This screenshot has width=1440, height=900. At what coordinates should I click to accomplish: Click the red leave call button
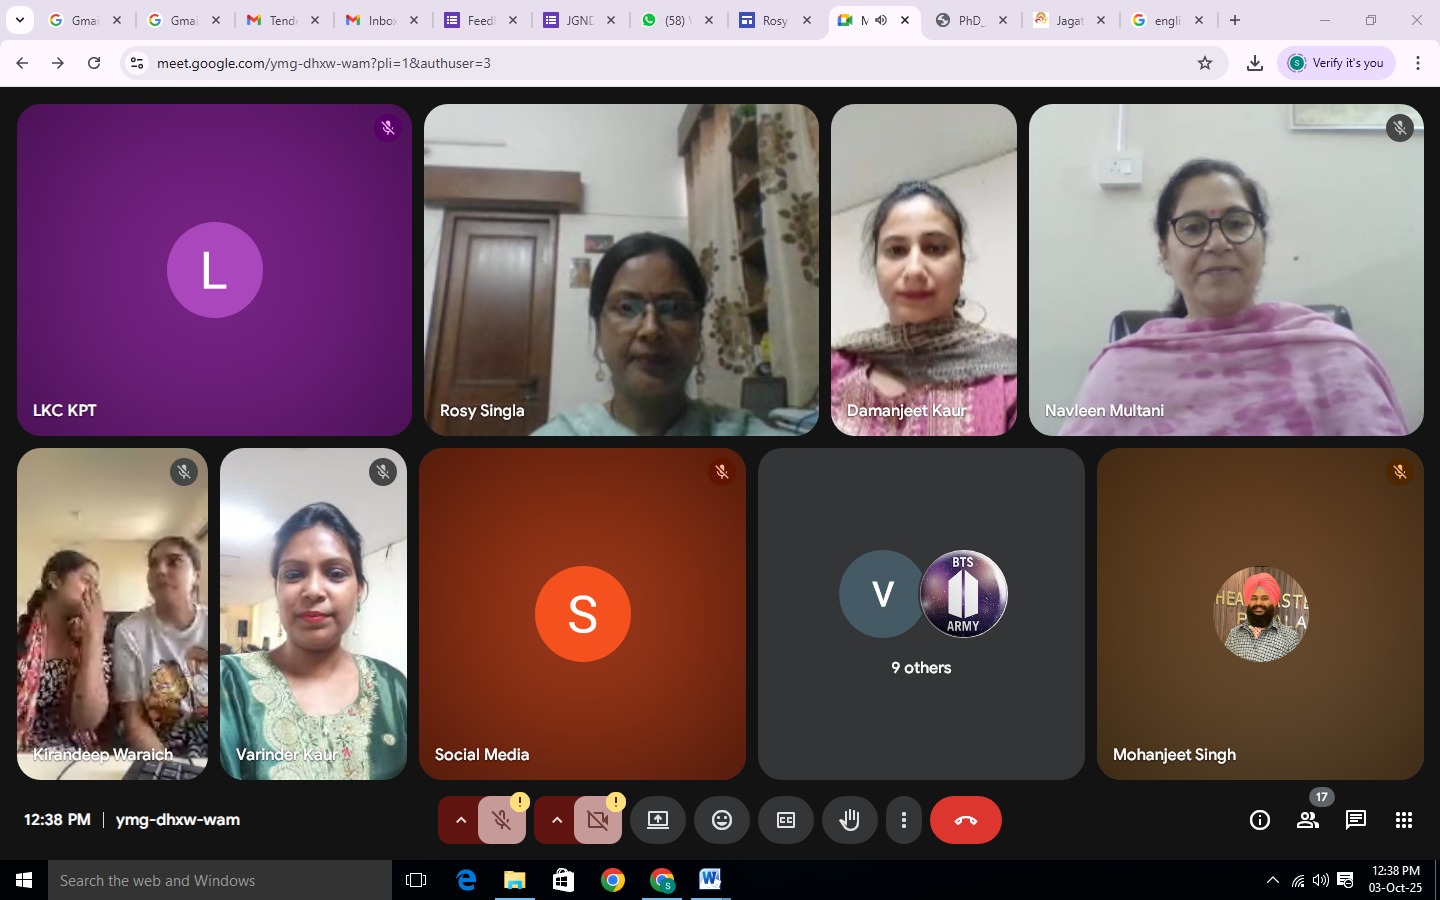coord(965,820)
